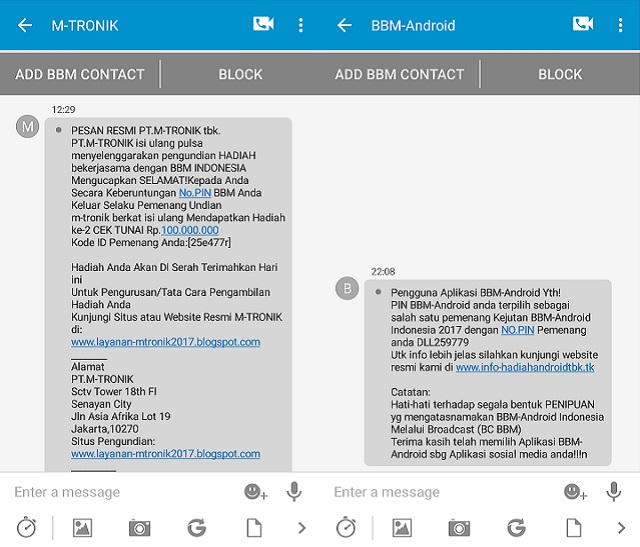Open the camera in the M-TRONIK chat
Image resolution: width=640 pixels, height=547 pixels.
click(x=139, y=528)
